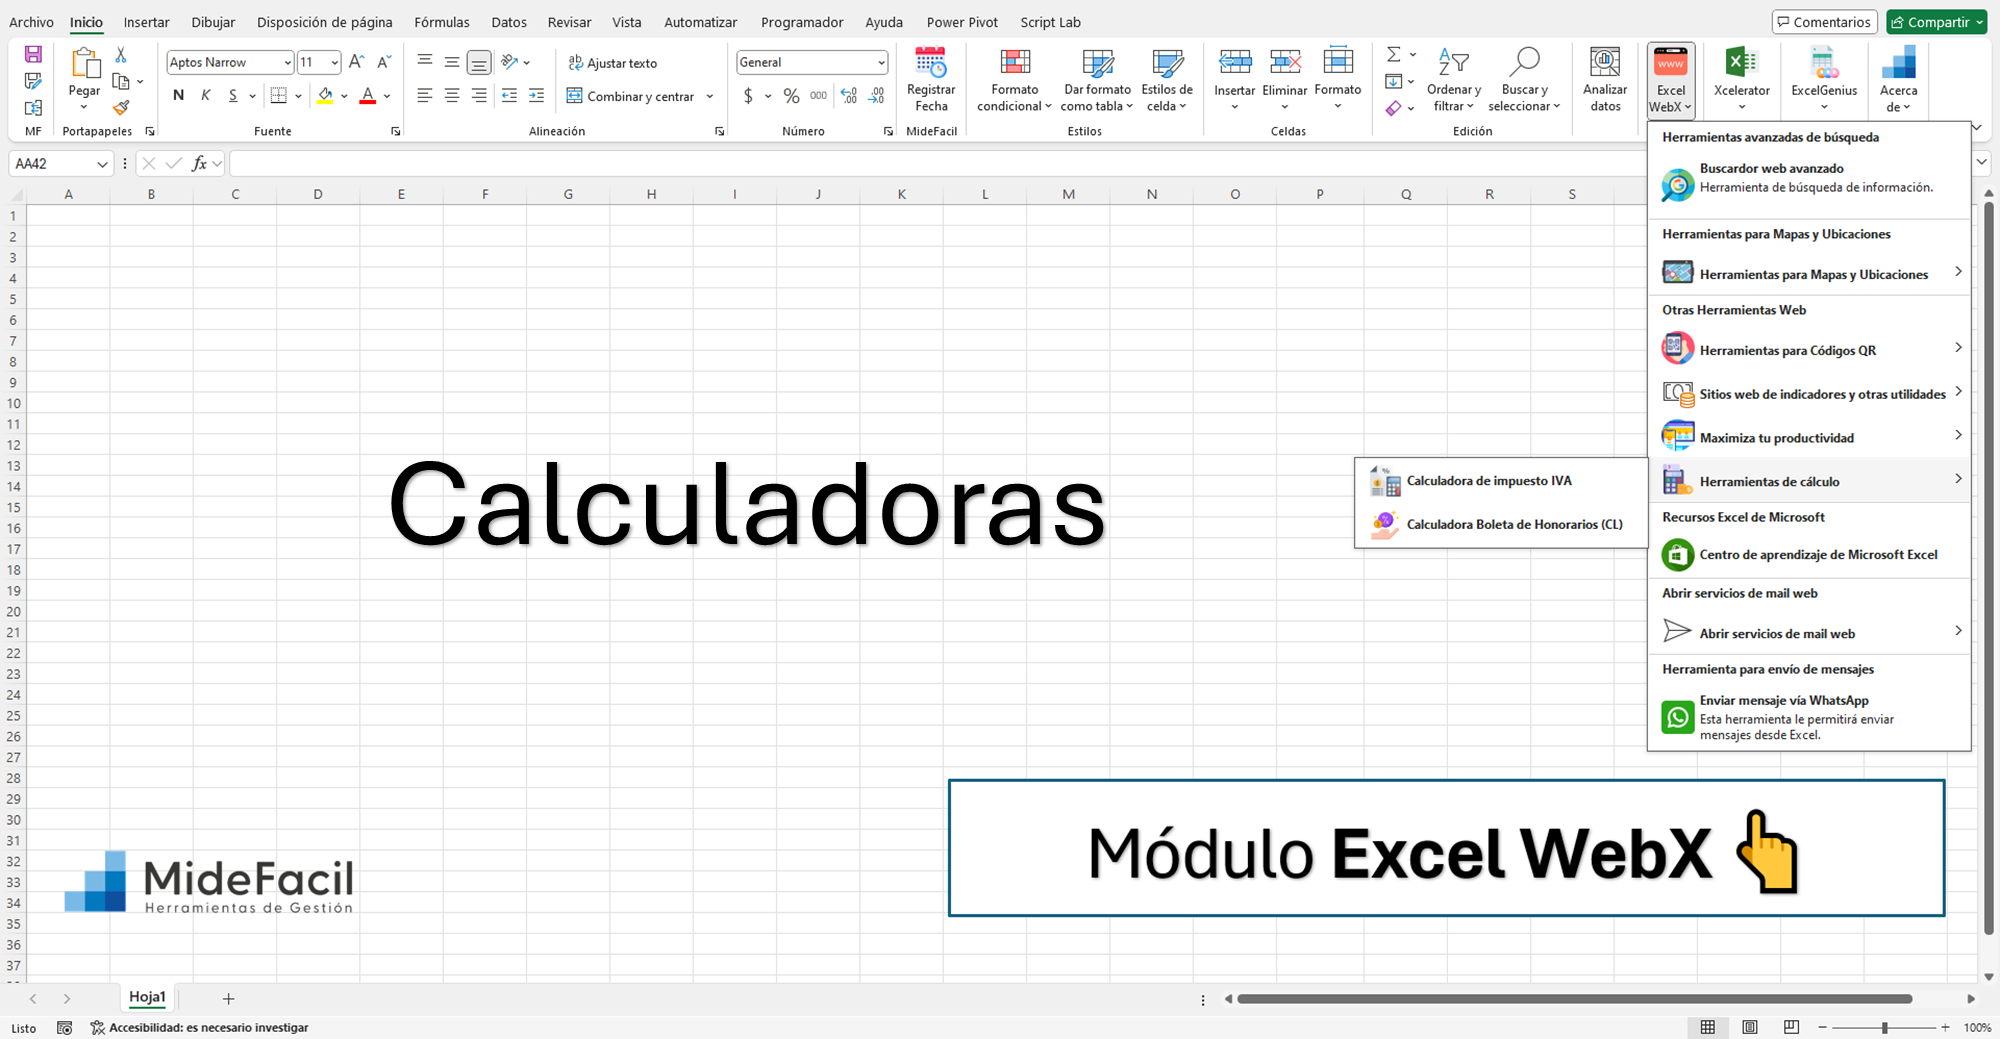Image resolution: width=2000 pixels, height=1039 pixels.
Task: Expand Sitios web de indicadores submenu
Action: click(x=1809, y=394)
